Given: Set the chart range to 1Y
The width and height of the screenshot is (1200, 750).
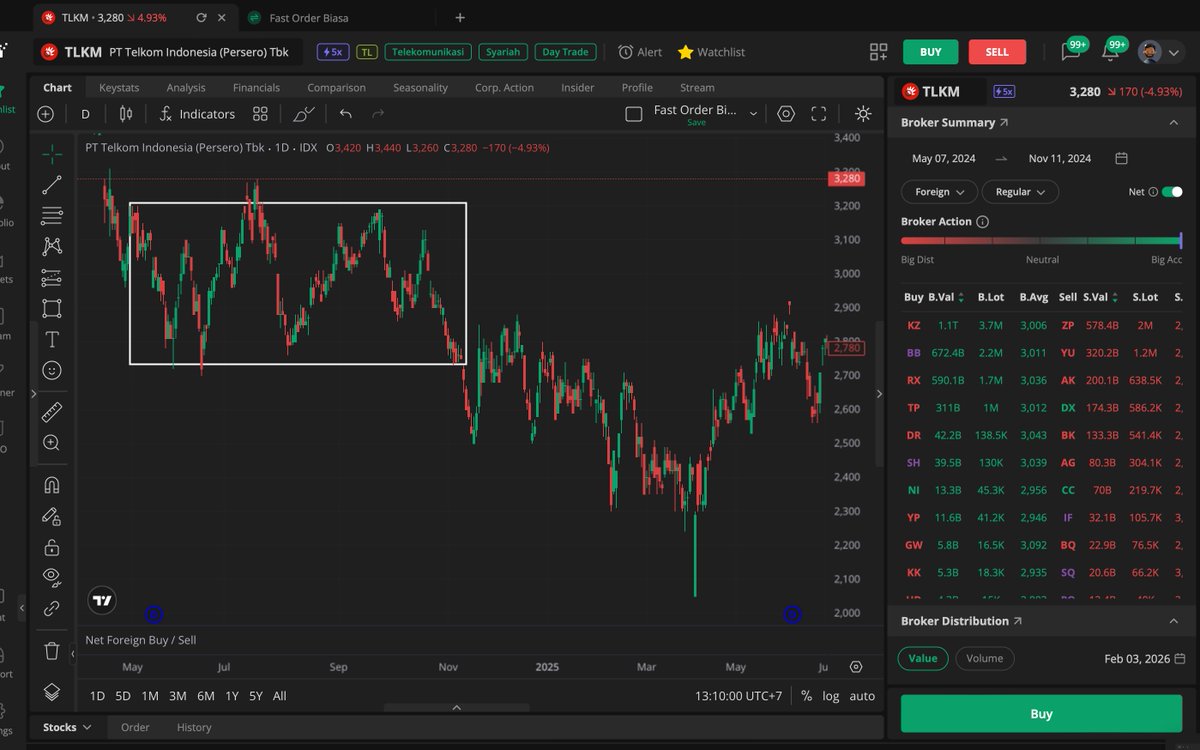Looking at the screenshot, I should 232,696.
